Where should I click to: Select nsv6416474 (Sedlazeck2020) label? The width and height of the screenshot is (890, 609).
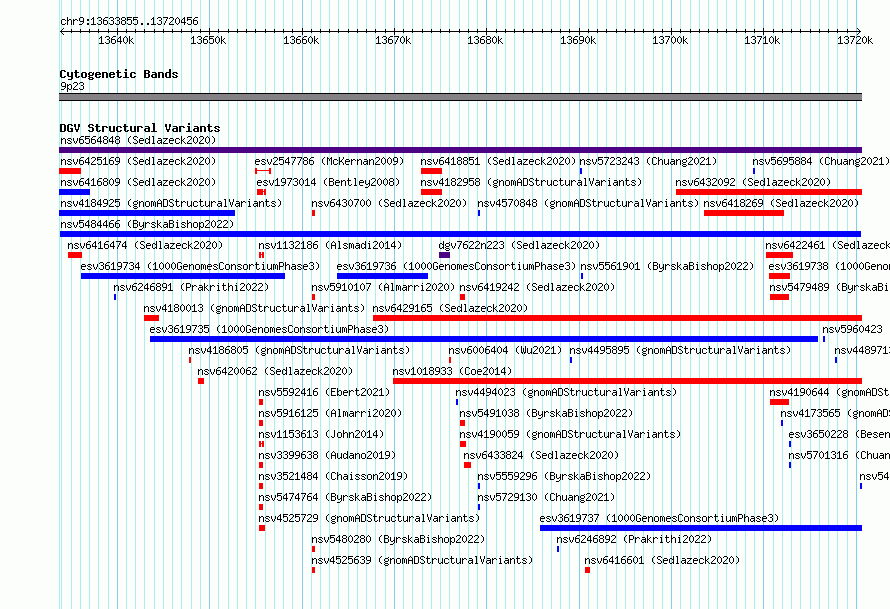pyautogui.click(x=145, y=245)
